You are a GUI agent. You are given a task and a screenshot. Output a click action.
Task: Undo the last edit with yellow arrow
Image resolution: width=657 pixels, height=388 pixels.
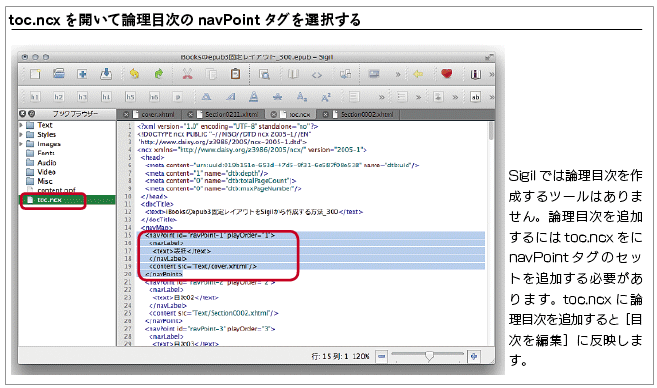[x=134, y=74]
